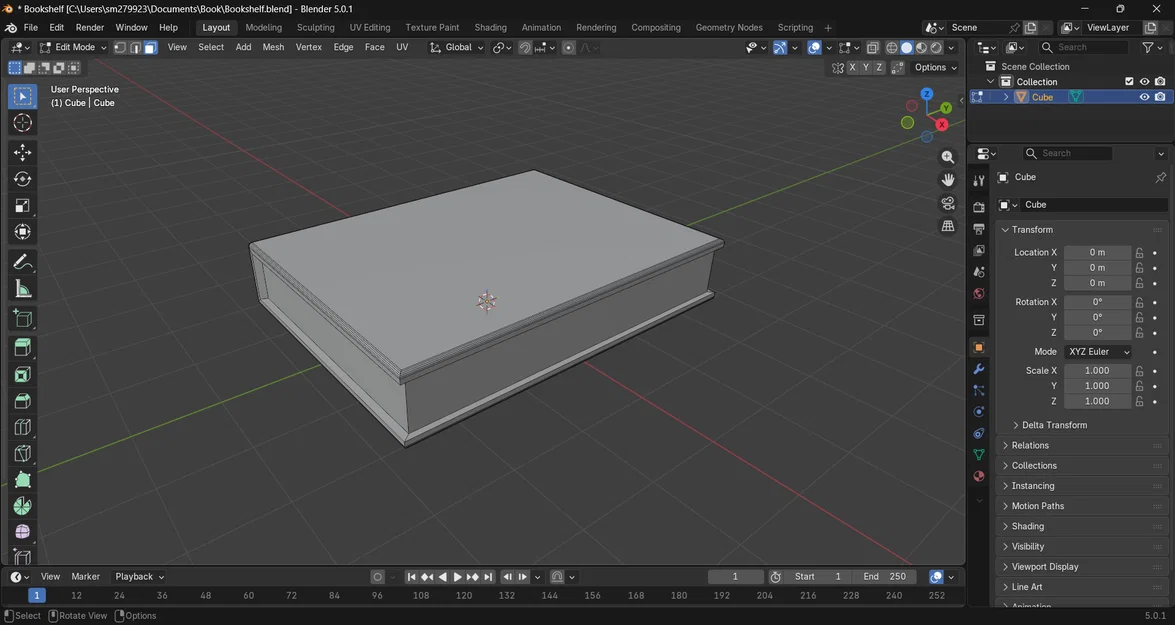Switch to the Sculpting workspace tab

coord(315,27)
